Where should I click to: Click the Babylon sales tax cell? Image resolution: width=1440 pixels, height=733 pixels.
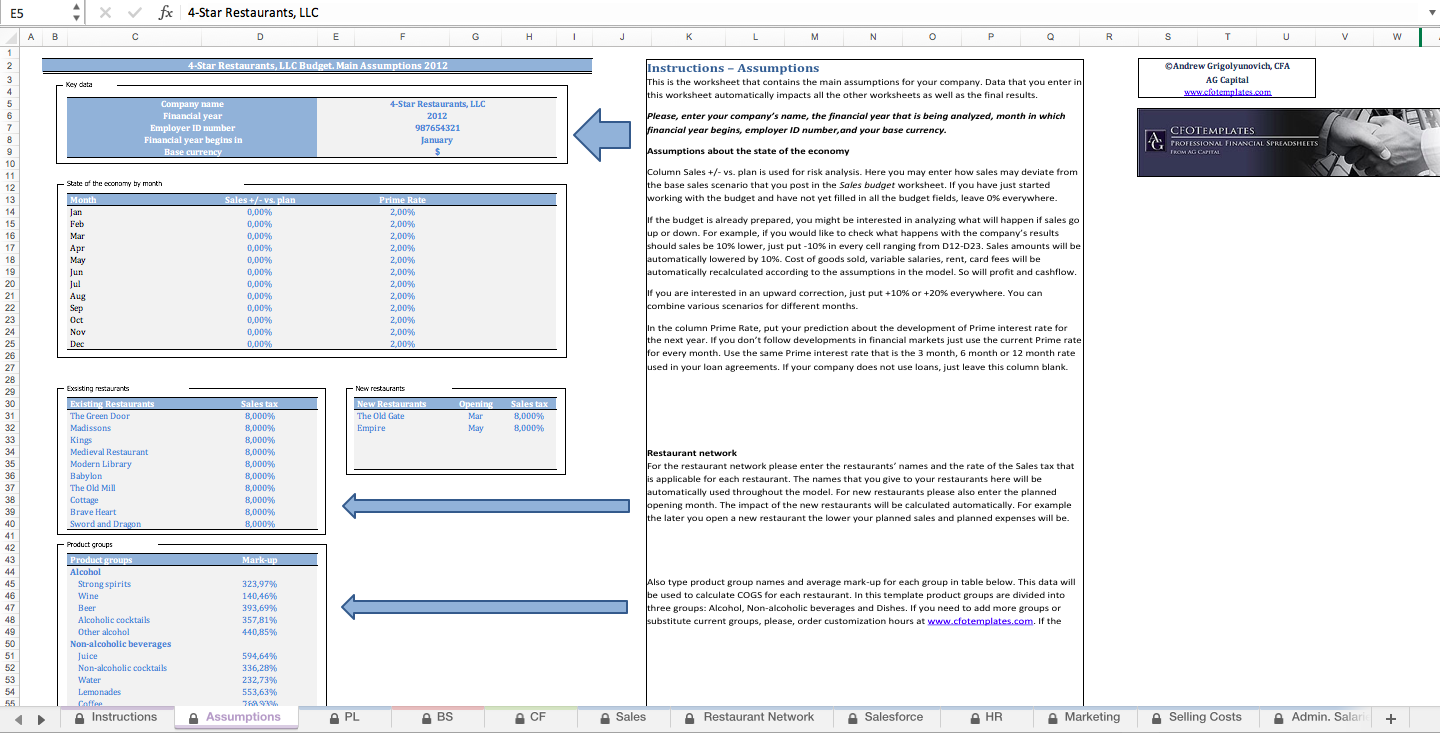point(259,476)
